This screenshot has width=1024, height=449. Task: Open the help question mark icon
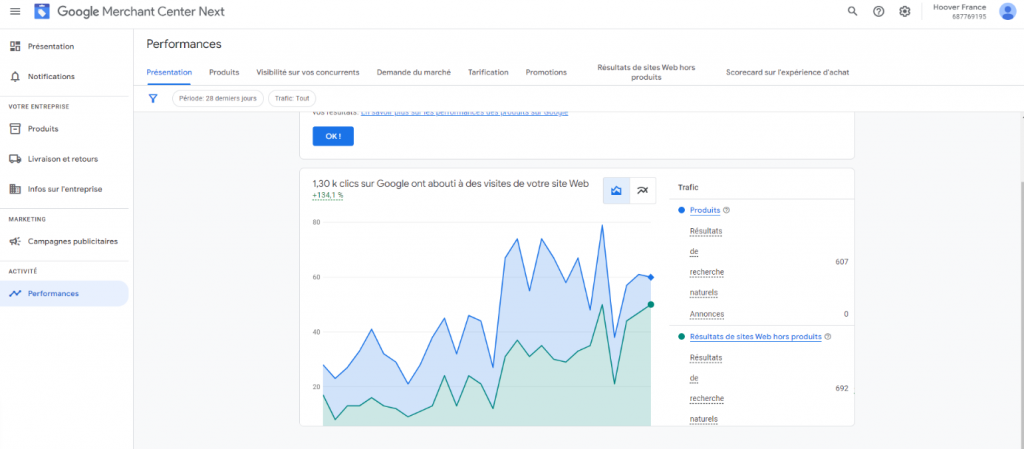(878, 11)
